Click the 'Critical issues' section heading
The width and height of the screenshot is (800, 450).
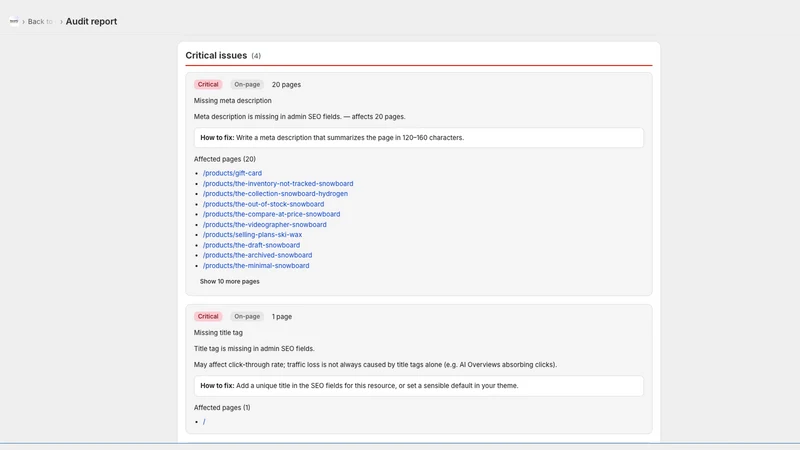216,55
